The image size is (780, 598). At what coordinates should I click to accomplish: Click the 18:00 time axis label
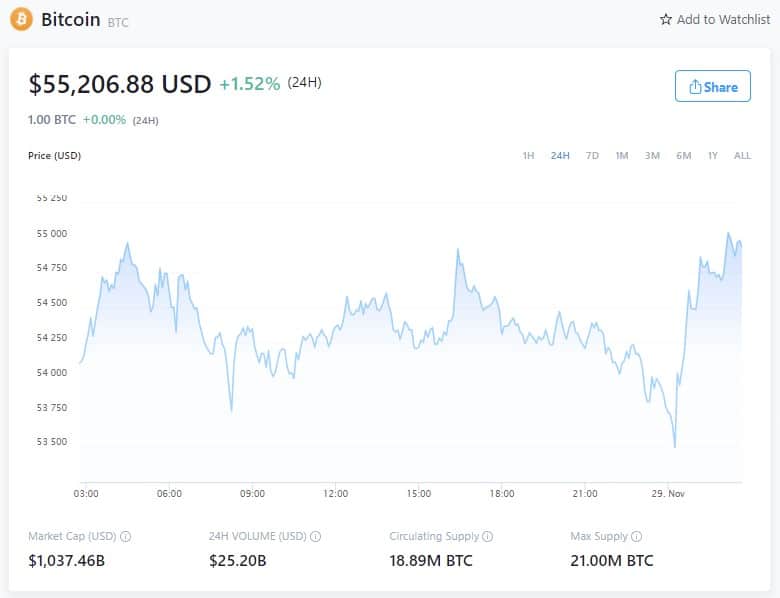tap(502, 494)
